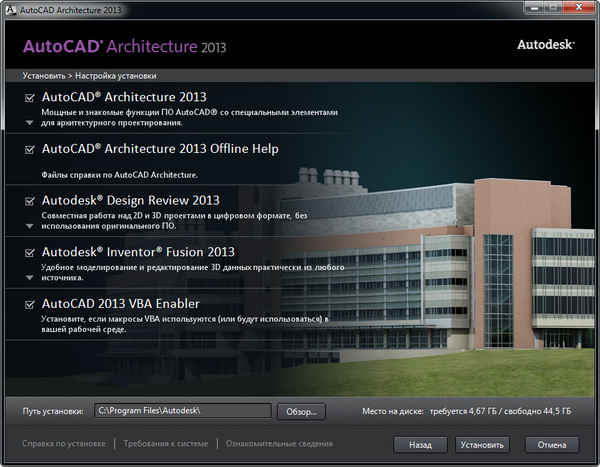This screenshot has height=467, width=600.
Task: Click the installation path text field
Action: (x=182, y=410)
